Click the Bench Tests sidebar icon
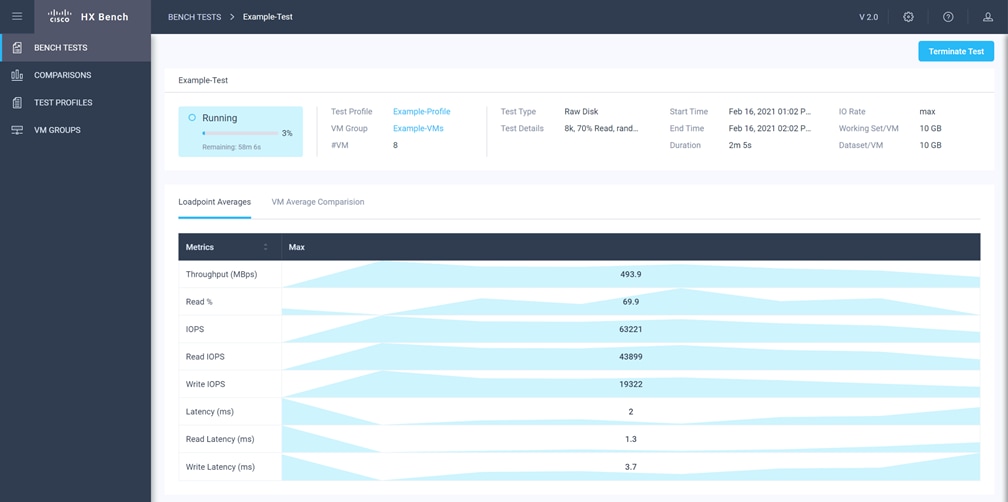This screenshot has height=502, width=1008. (x=17, y=48)
